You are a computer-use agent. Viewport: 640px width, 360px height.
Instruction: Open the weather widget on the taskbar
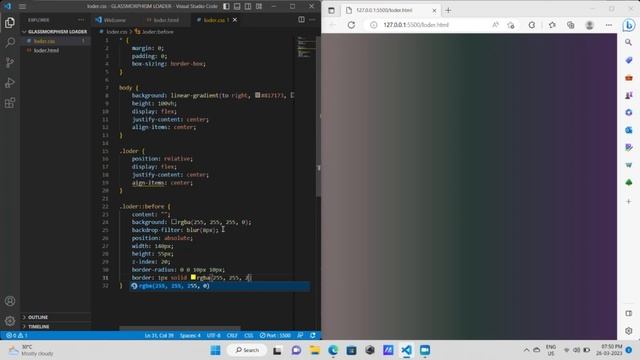coord(32,350)
